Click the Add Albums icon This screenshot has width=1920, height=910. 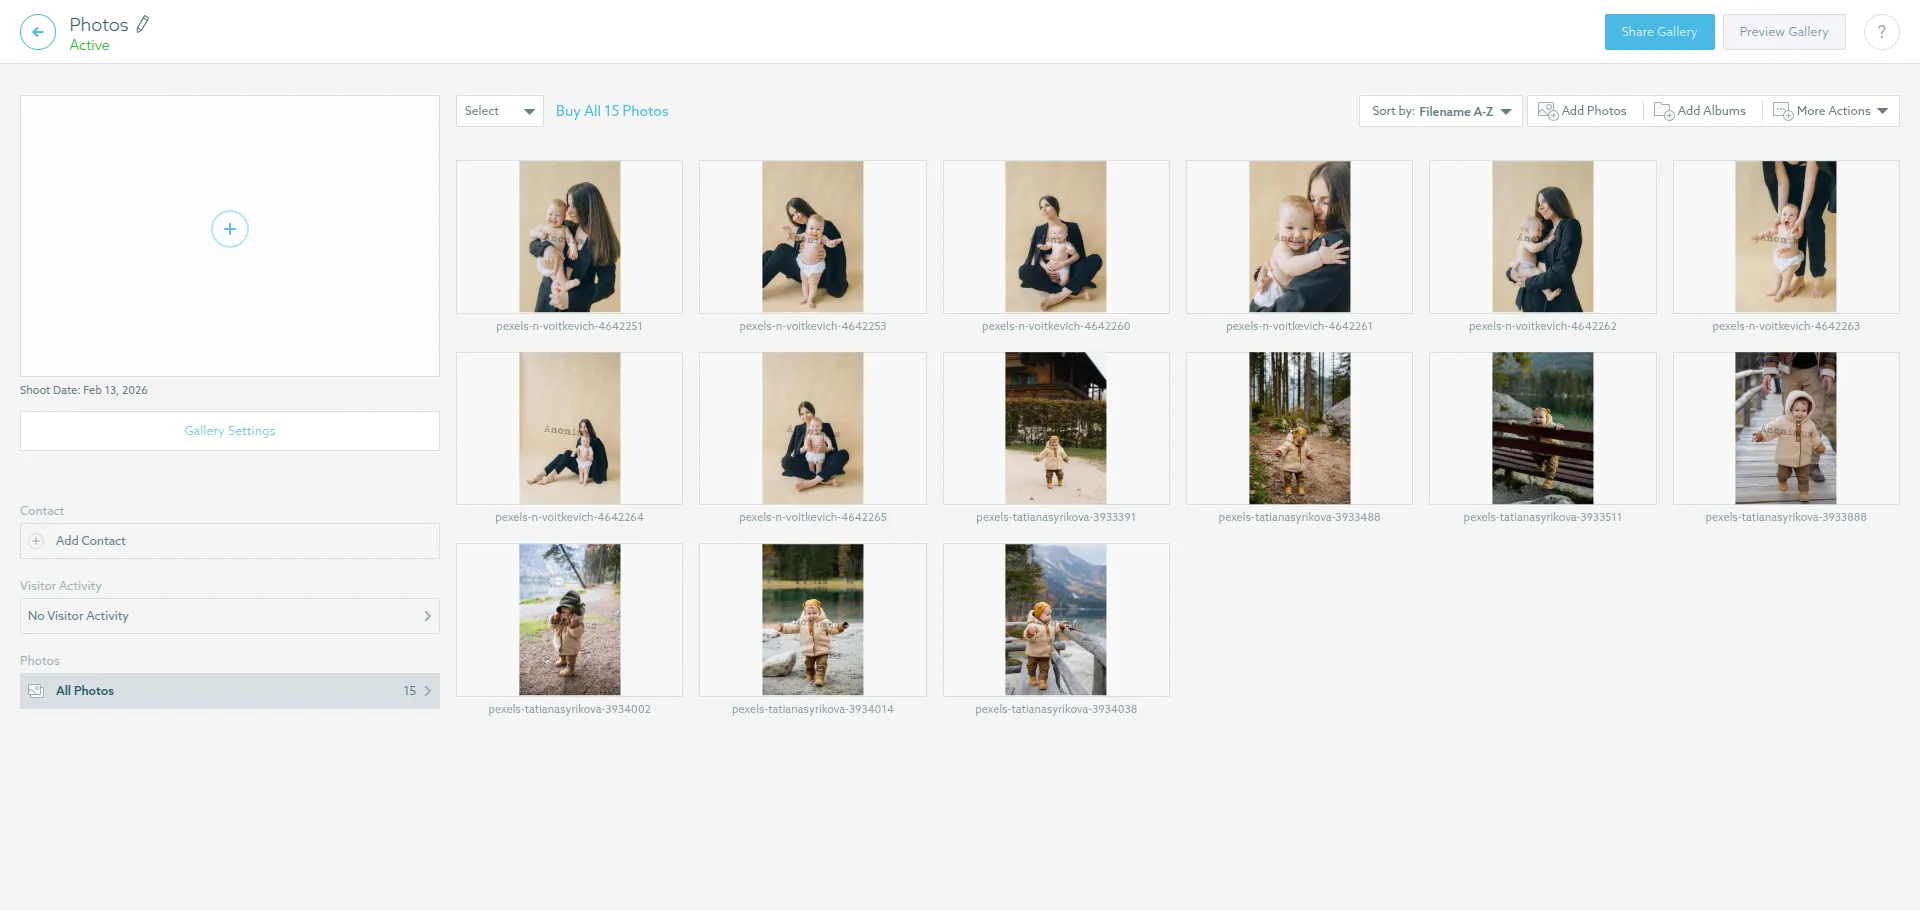click(x=1662, y=110)
